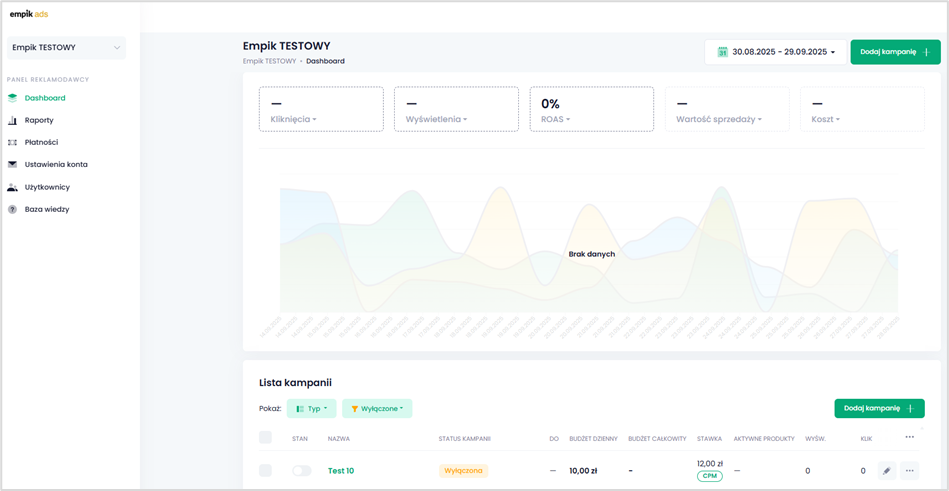This screenshot has width=949, height=491.
Task: Click the Użytkownicy people icon
Action: [13, 187]
